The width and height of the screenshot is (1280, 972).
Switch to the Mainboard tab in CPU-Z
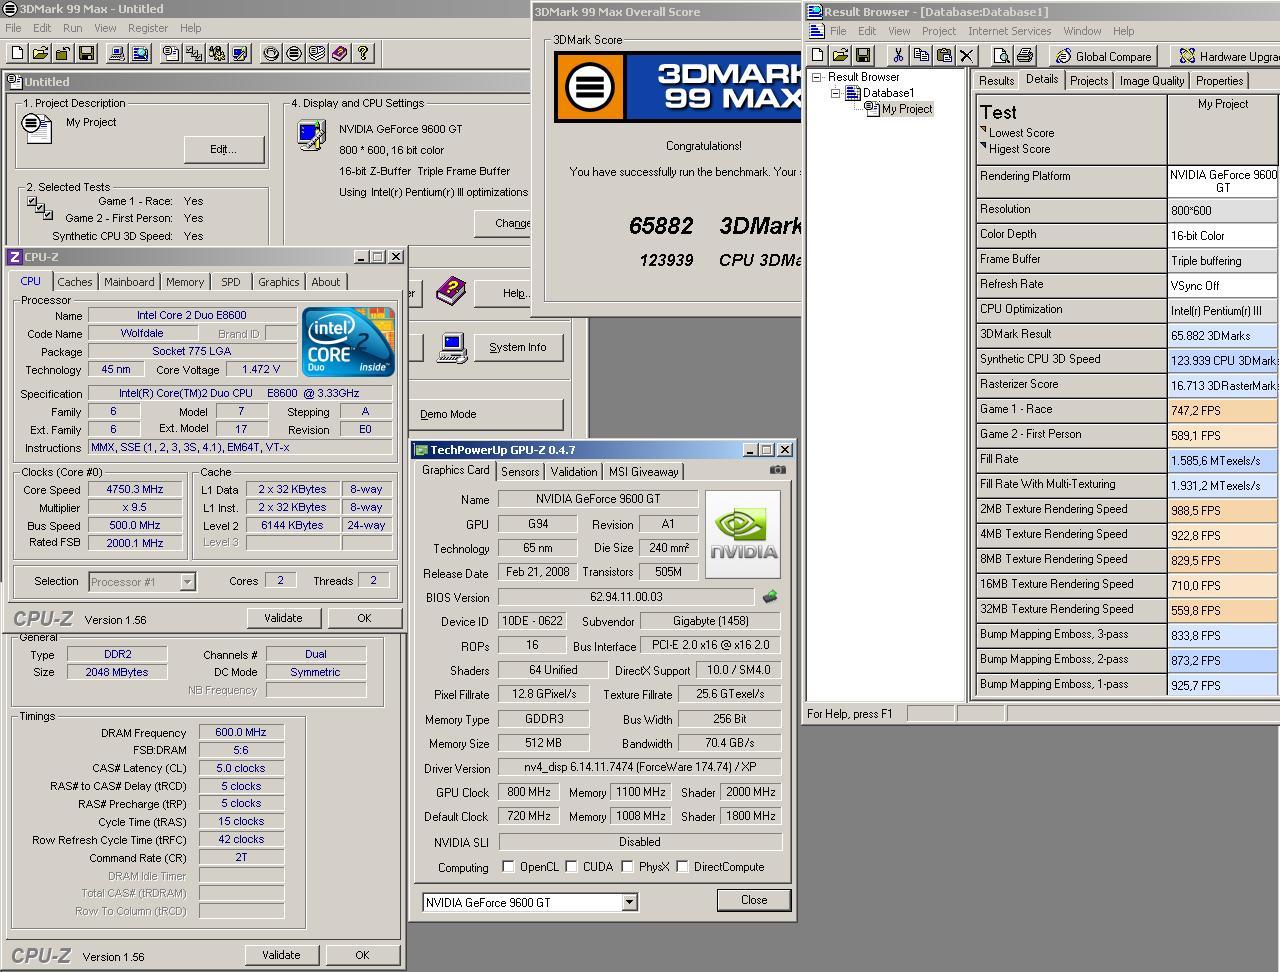tap(129, 282)
